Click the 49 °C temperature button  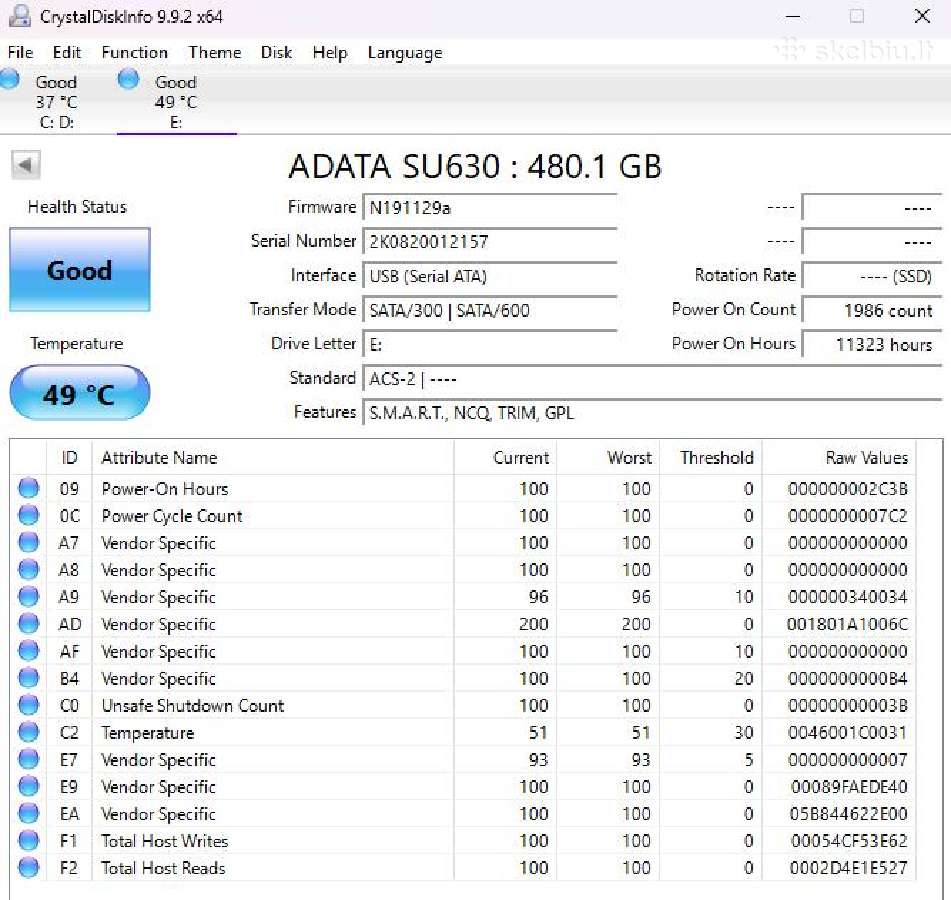coord(79,393)
